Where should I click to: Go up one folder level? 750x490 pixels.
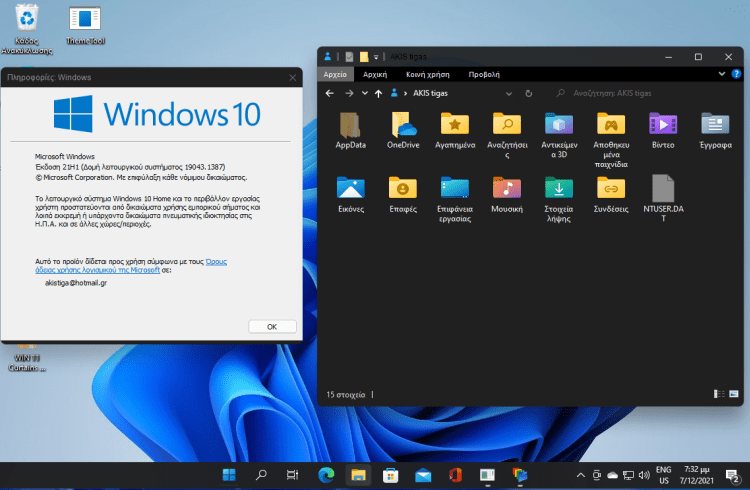(x=378, y=93)
